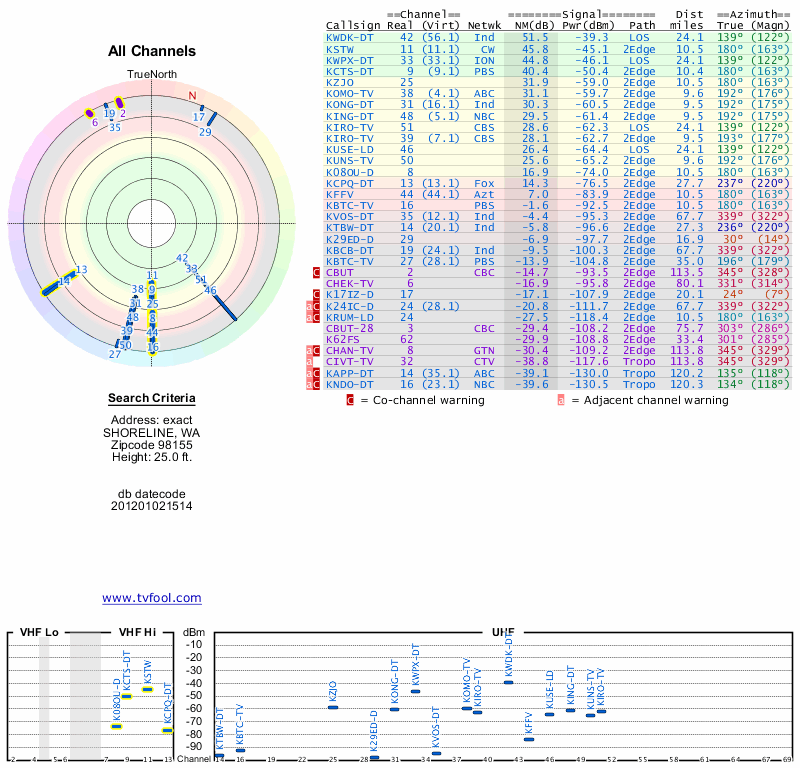Click the co-channel warning icon beside CBUT

tap(316, 272)
